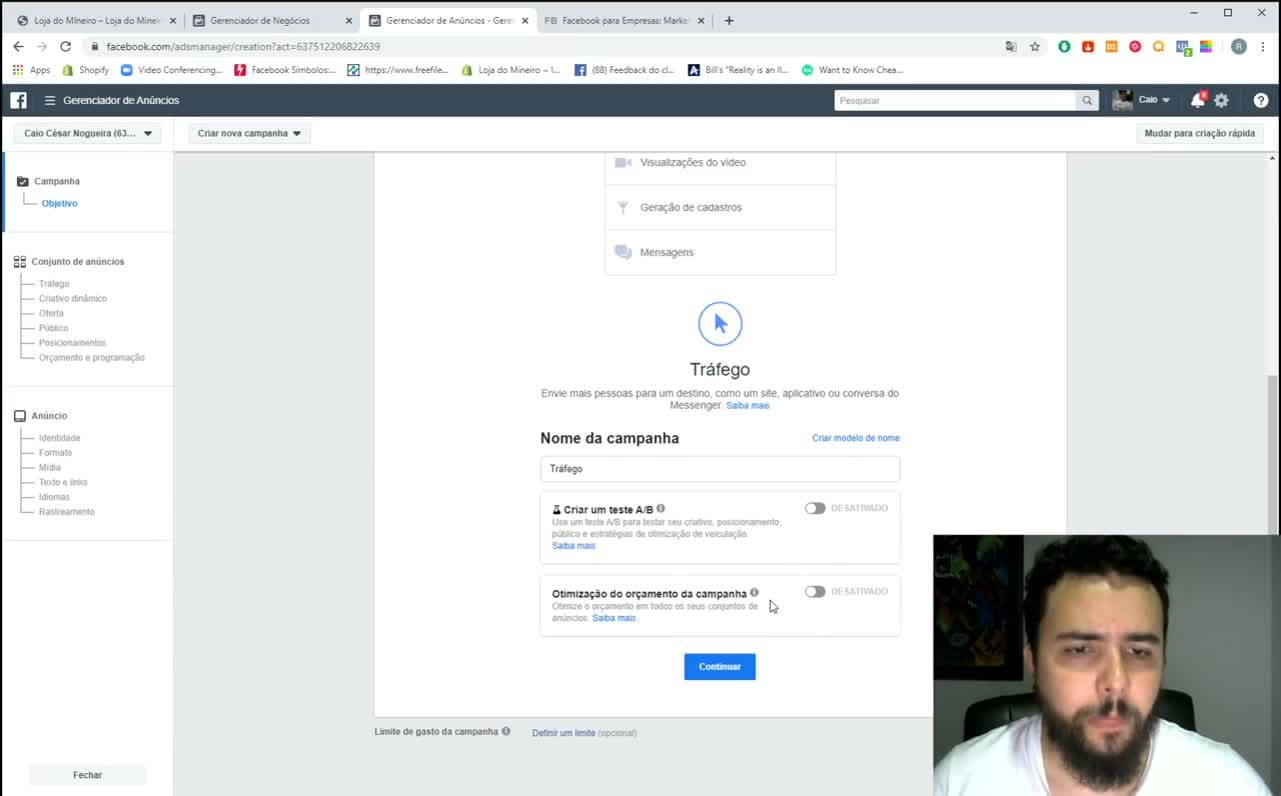
Task: Enable the Criar um teste A/B toggle
Action: click(815, 508)
